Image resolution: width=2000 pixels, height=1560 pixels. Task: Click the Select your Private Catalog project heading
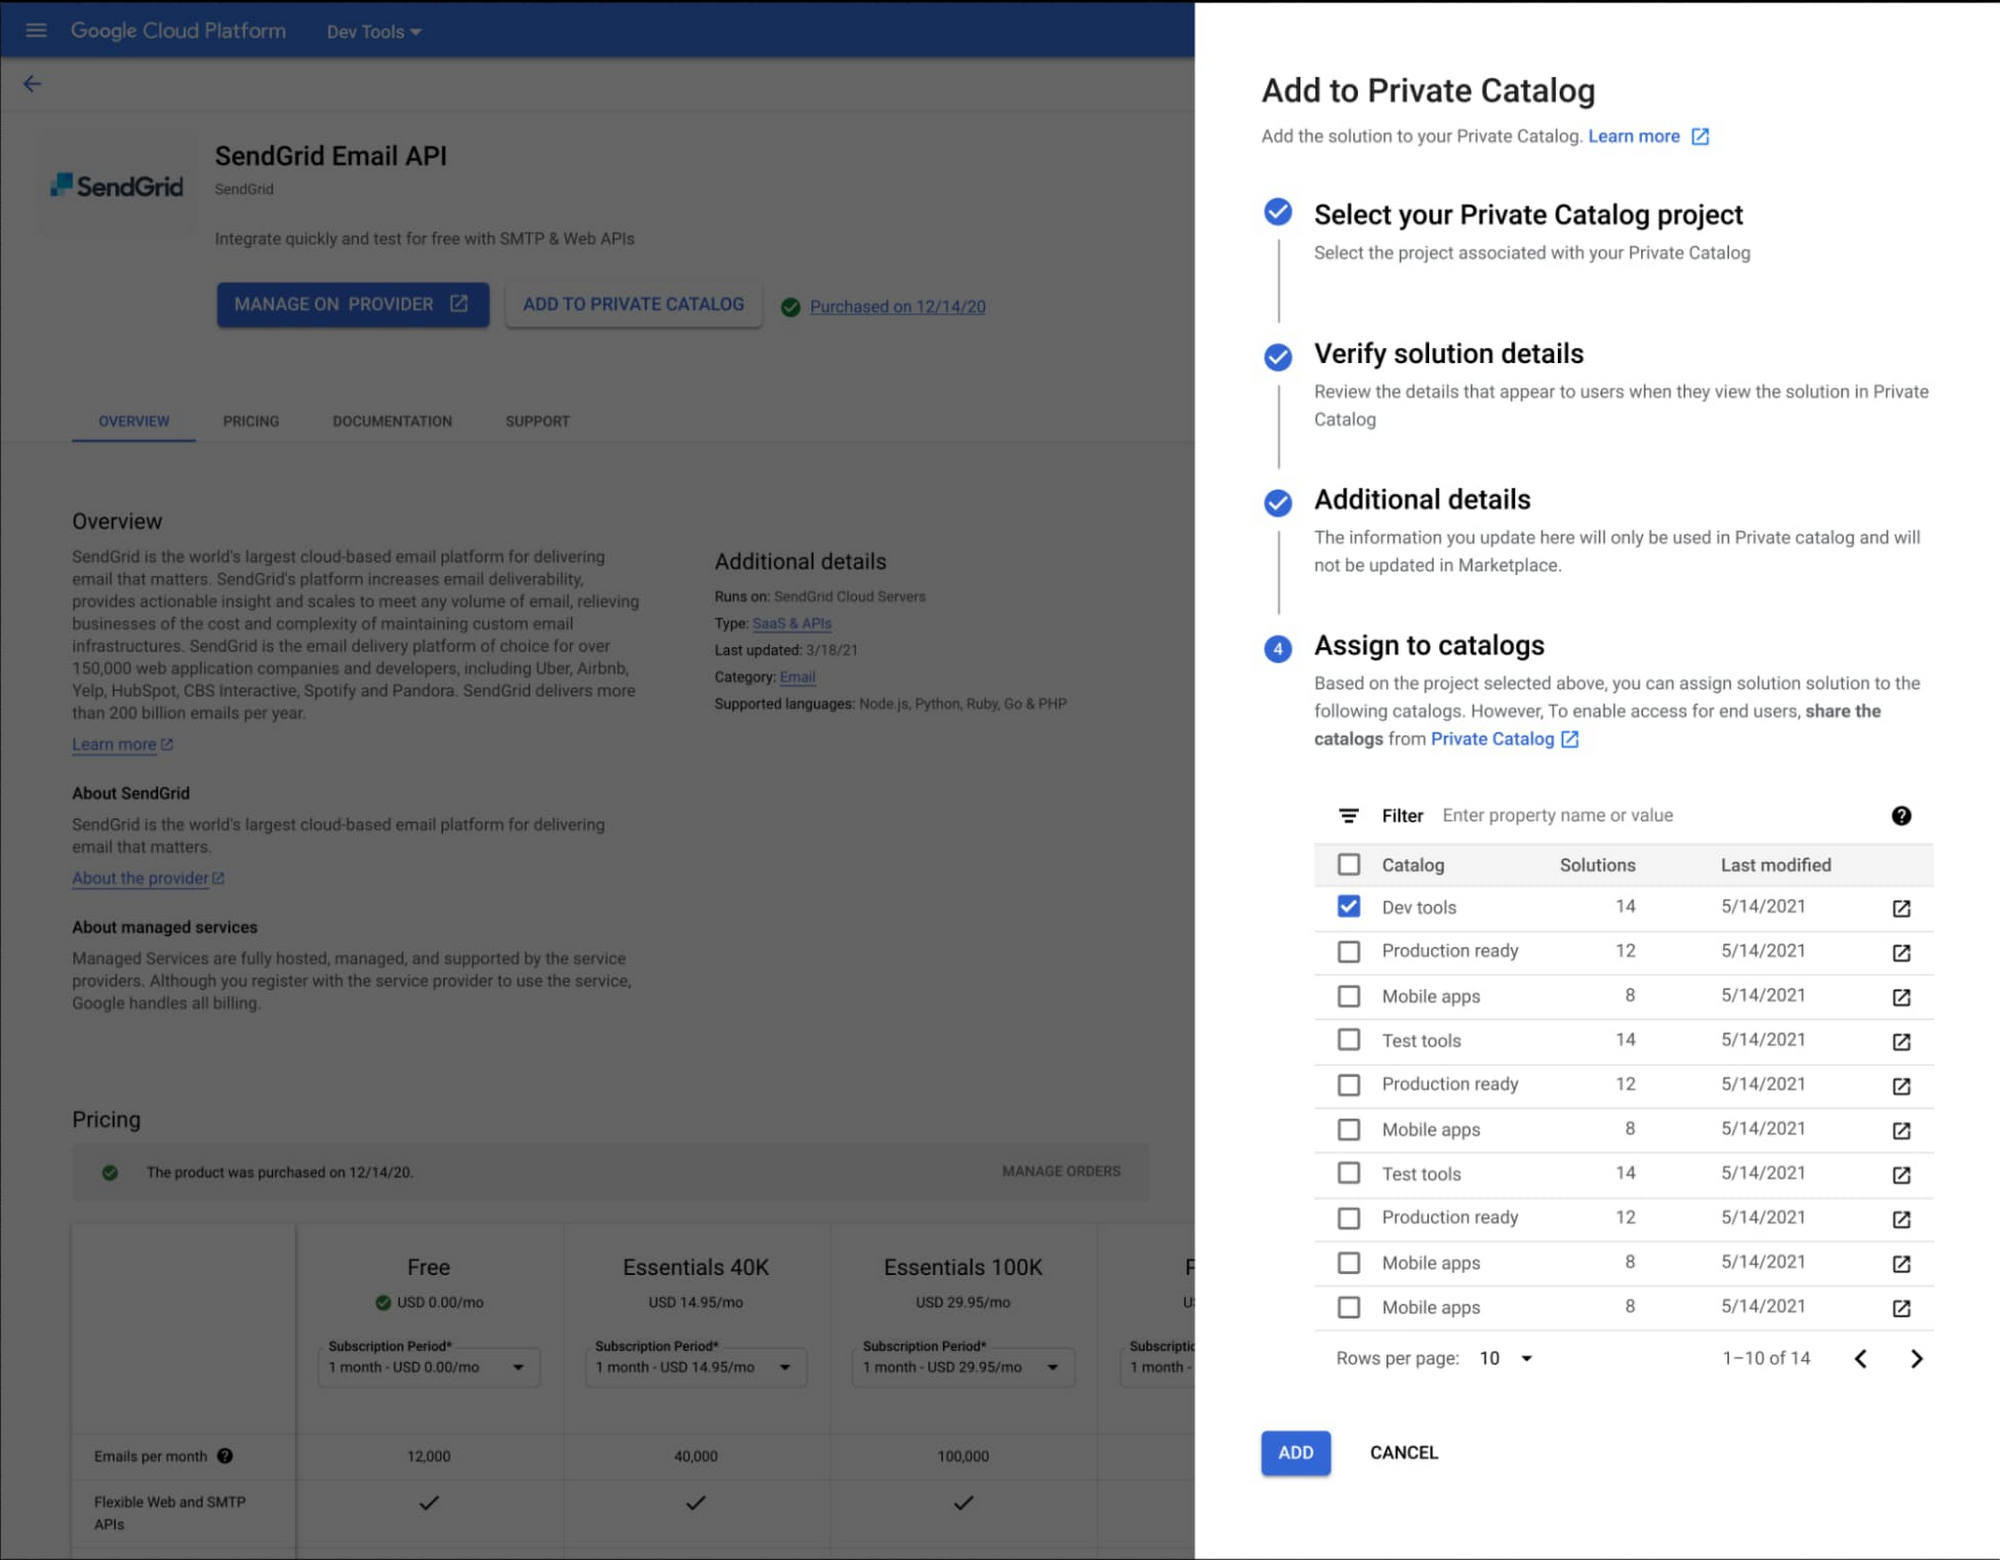(x=1527, y=215)
